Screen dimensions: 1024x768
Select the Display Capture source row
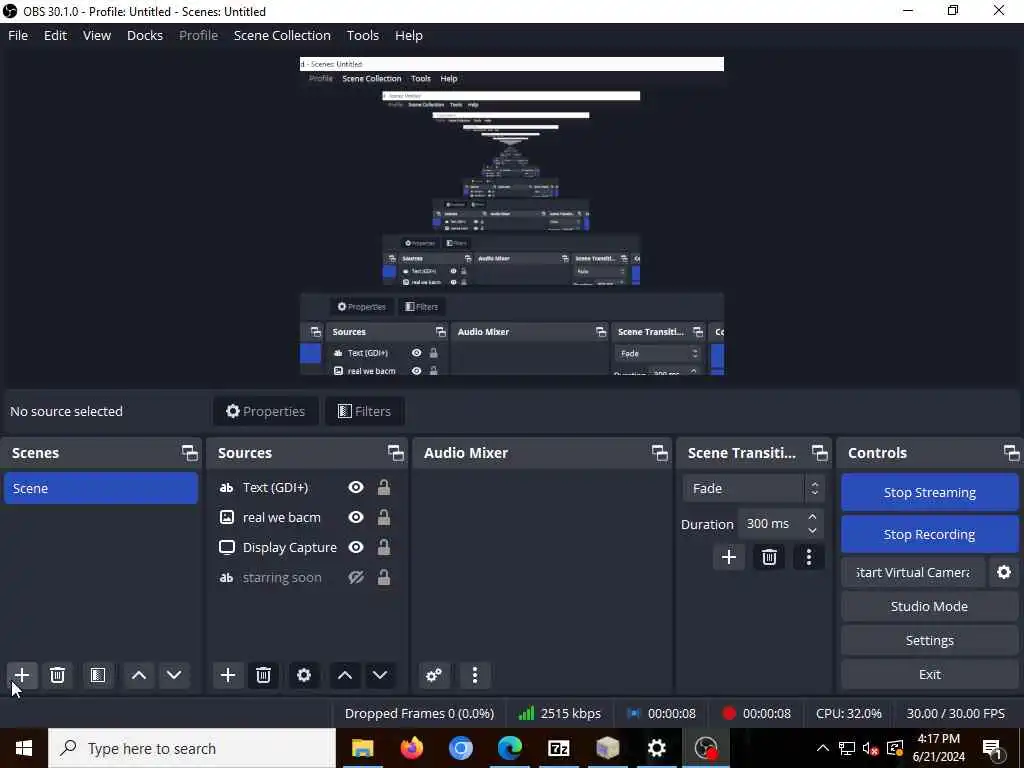coord(307,547)
